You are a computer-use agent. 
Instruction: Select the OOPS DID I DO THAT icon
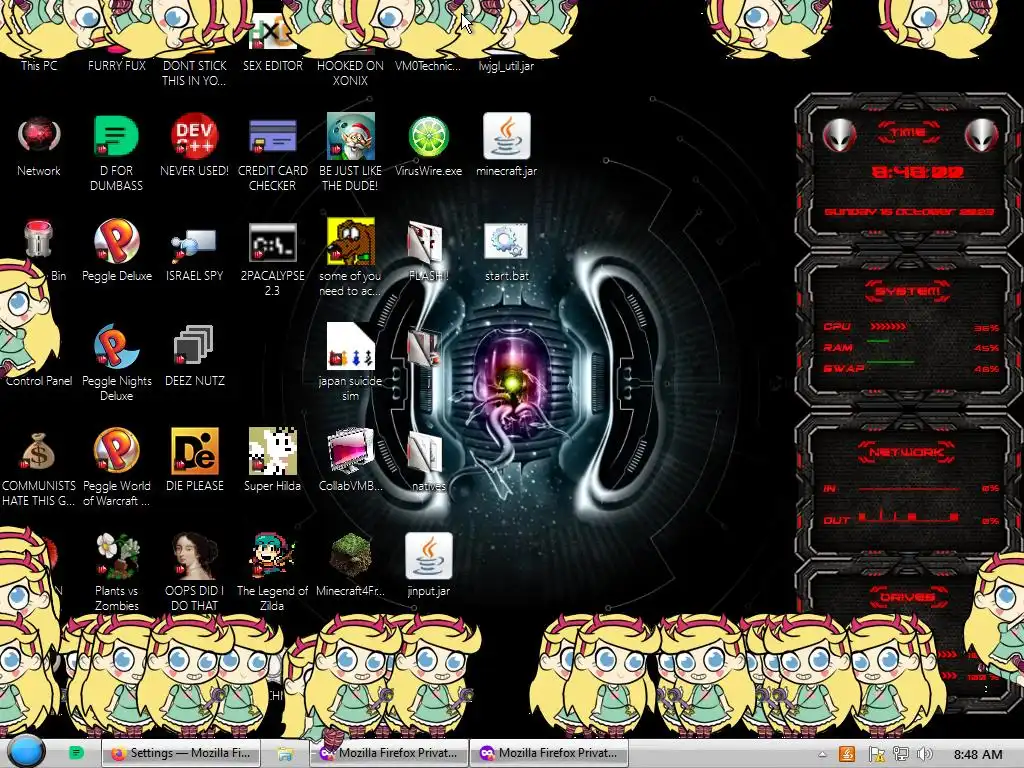point(194,556)
